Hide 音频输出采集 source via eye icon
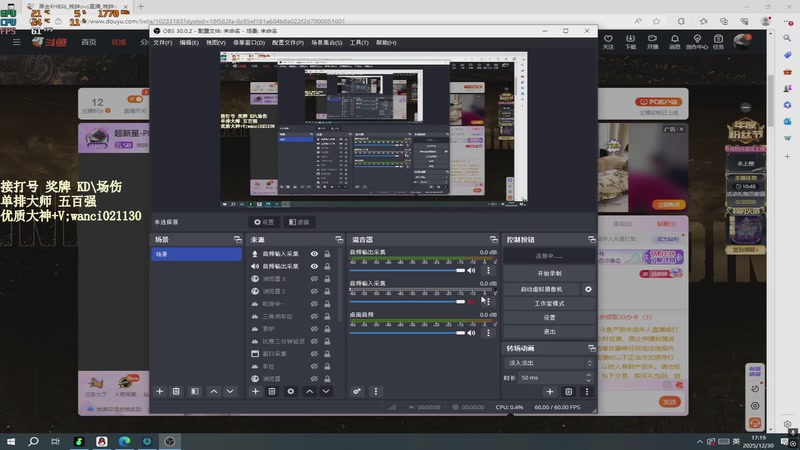Image resolution: width=800 pixels, height=450 pixels. coord(314,266)
